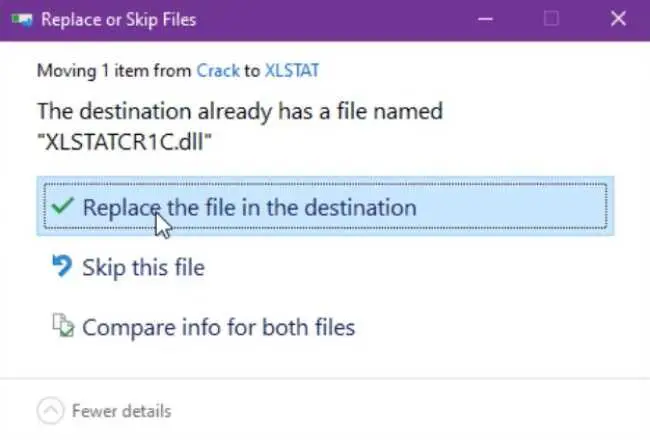Select Skip this file option
This screenshot has width=650, height=440.
click(x=143, y=267)
